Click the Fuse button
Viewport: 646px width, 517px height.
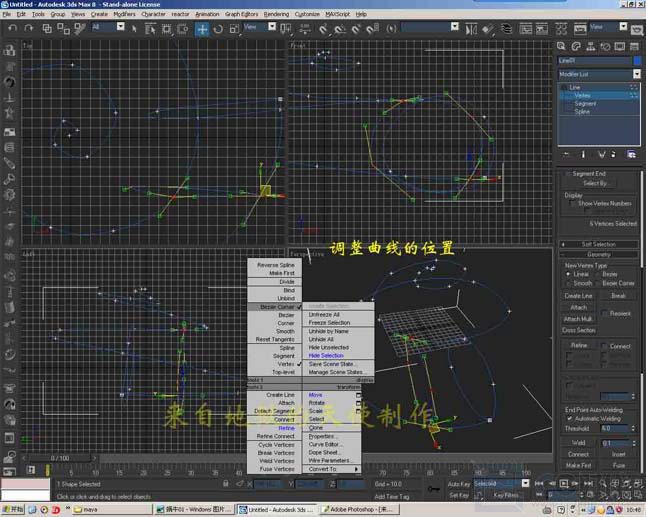point(619,466)
